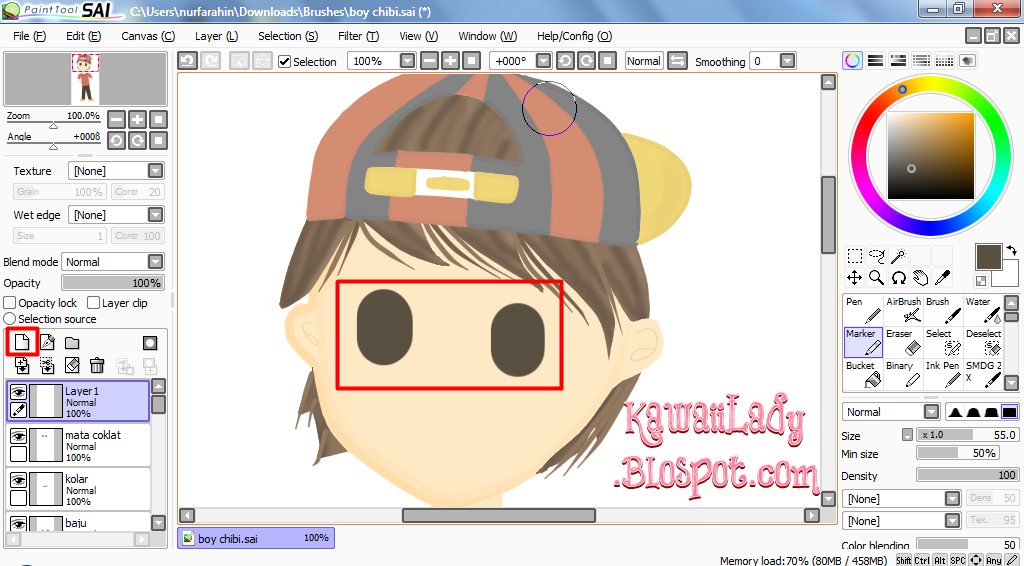Open the Texture dropdown
Viewport: 1024px width, 566px height.
[x=155, y=171]
